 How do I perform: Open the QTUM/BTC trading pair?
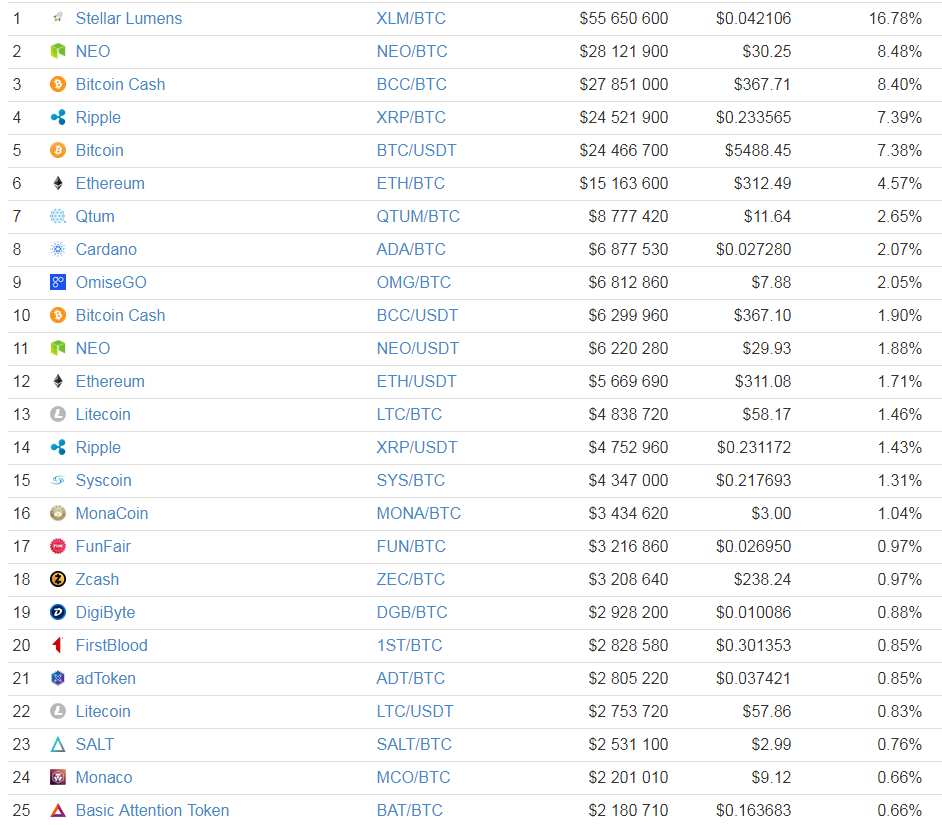pyautogui.click(x=418, y=217)
